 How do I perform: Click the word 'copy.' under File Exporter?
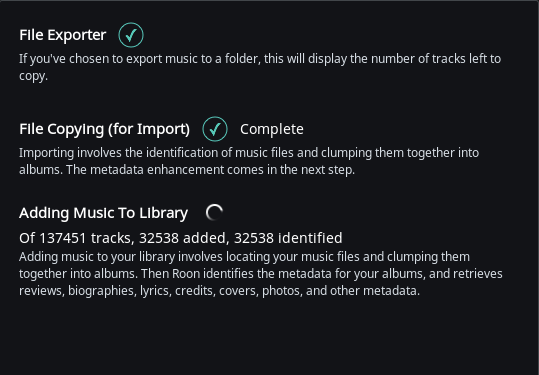pyautogui.click(x=33, y=76)
